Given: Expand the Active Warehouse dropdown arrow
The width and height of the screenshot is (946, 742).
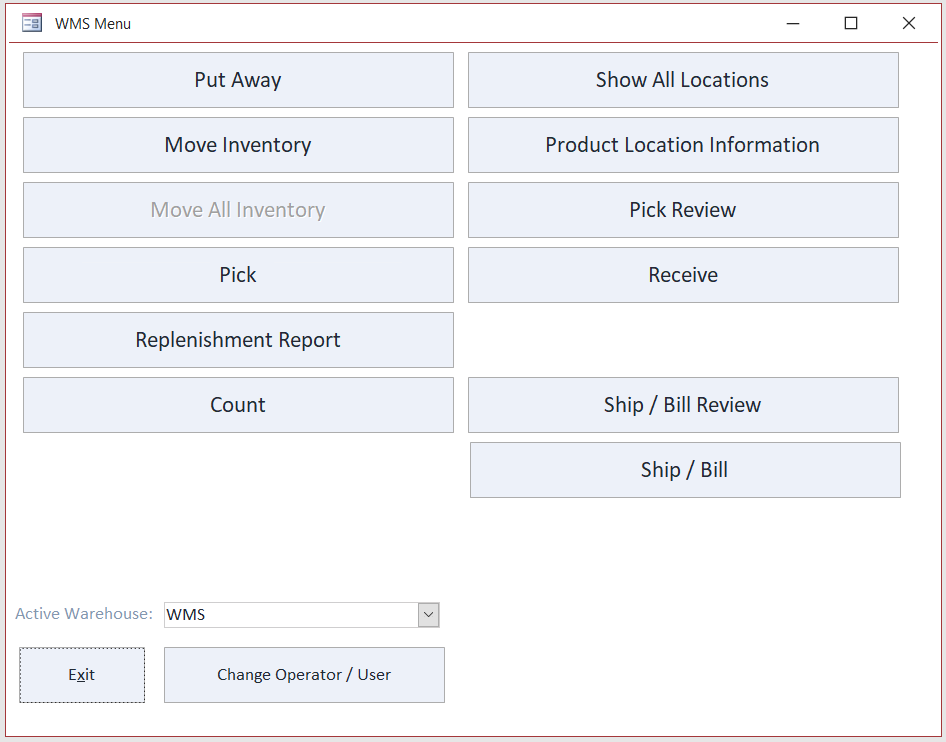Looking at the screenshot, I should (428, 615).
